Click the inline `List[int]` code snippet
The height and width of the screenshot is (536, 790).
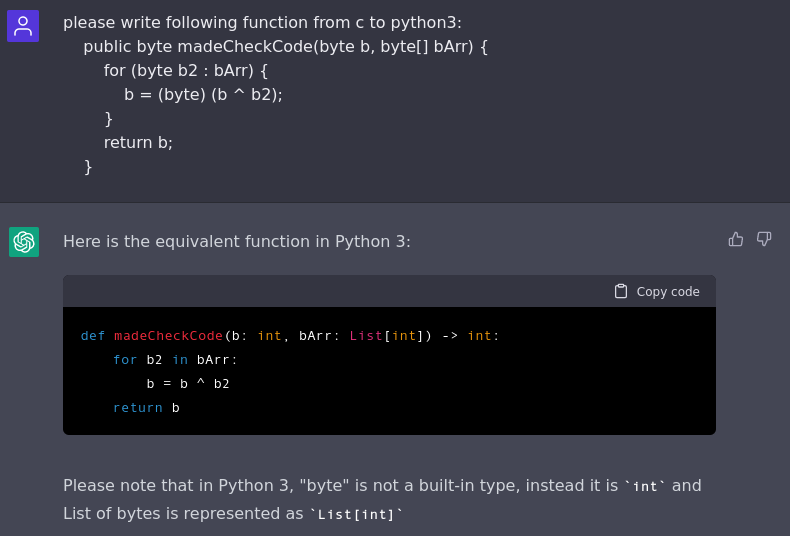pos(356,514)
